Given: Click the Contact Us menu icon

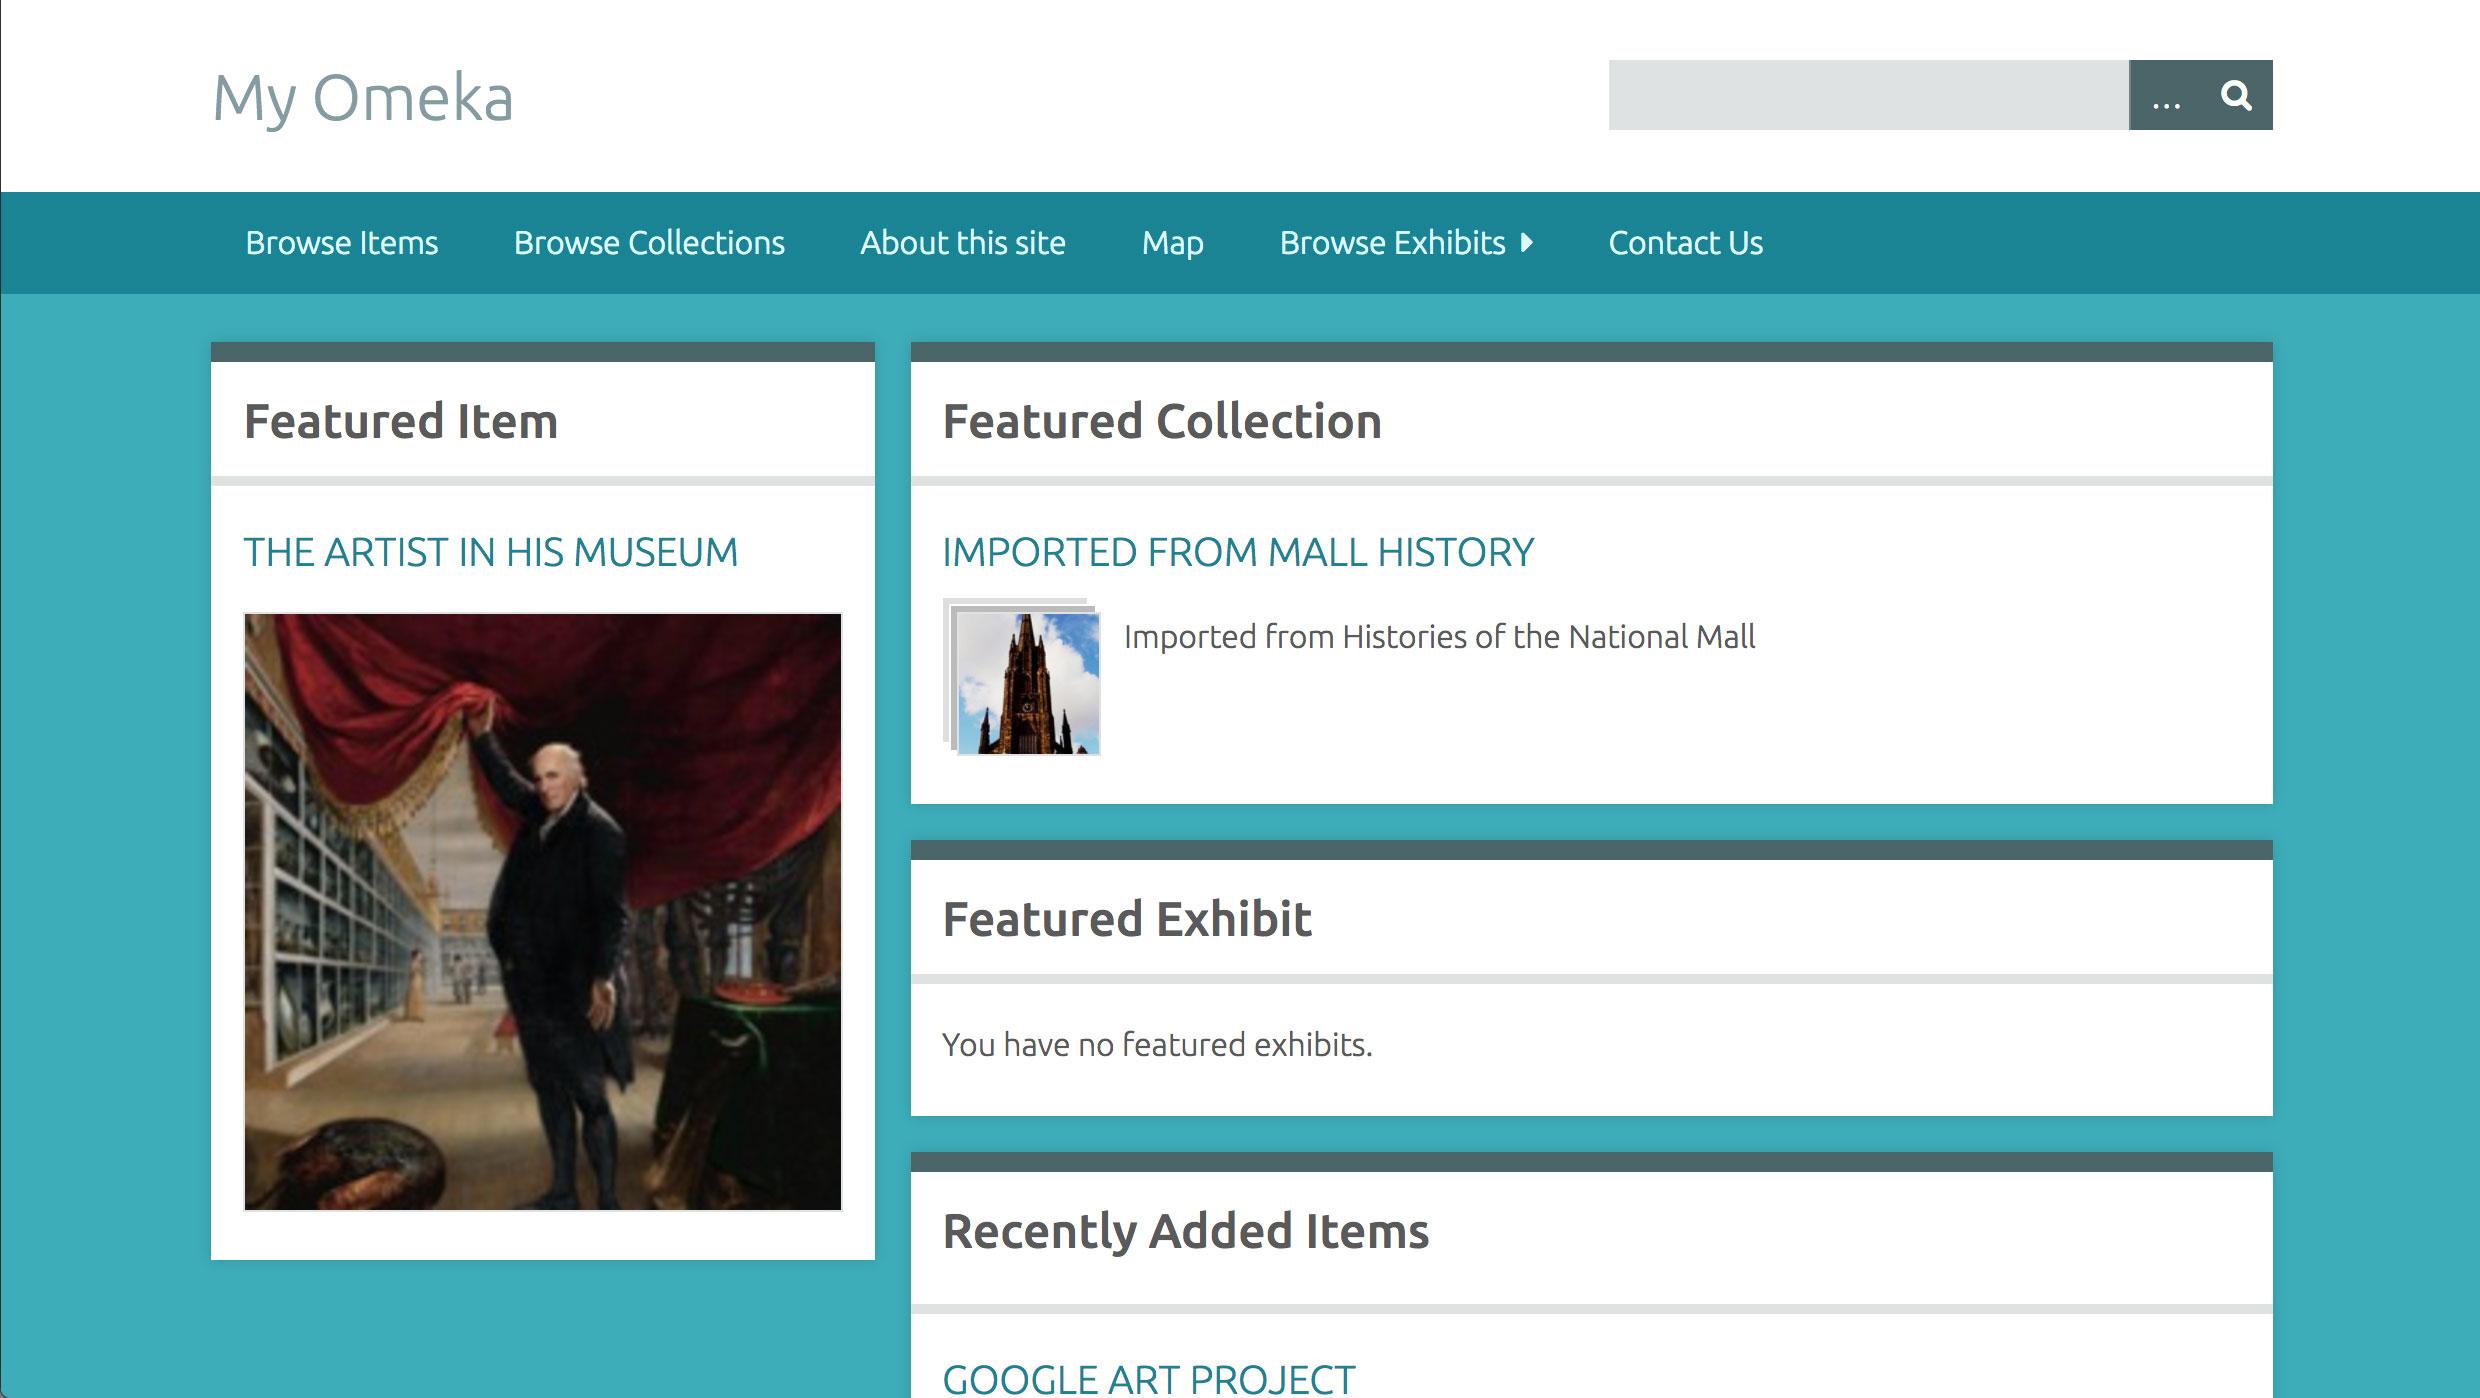Looking at the screenshot, I should (x=1685, y=240).
